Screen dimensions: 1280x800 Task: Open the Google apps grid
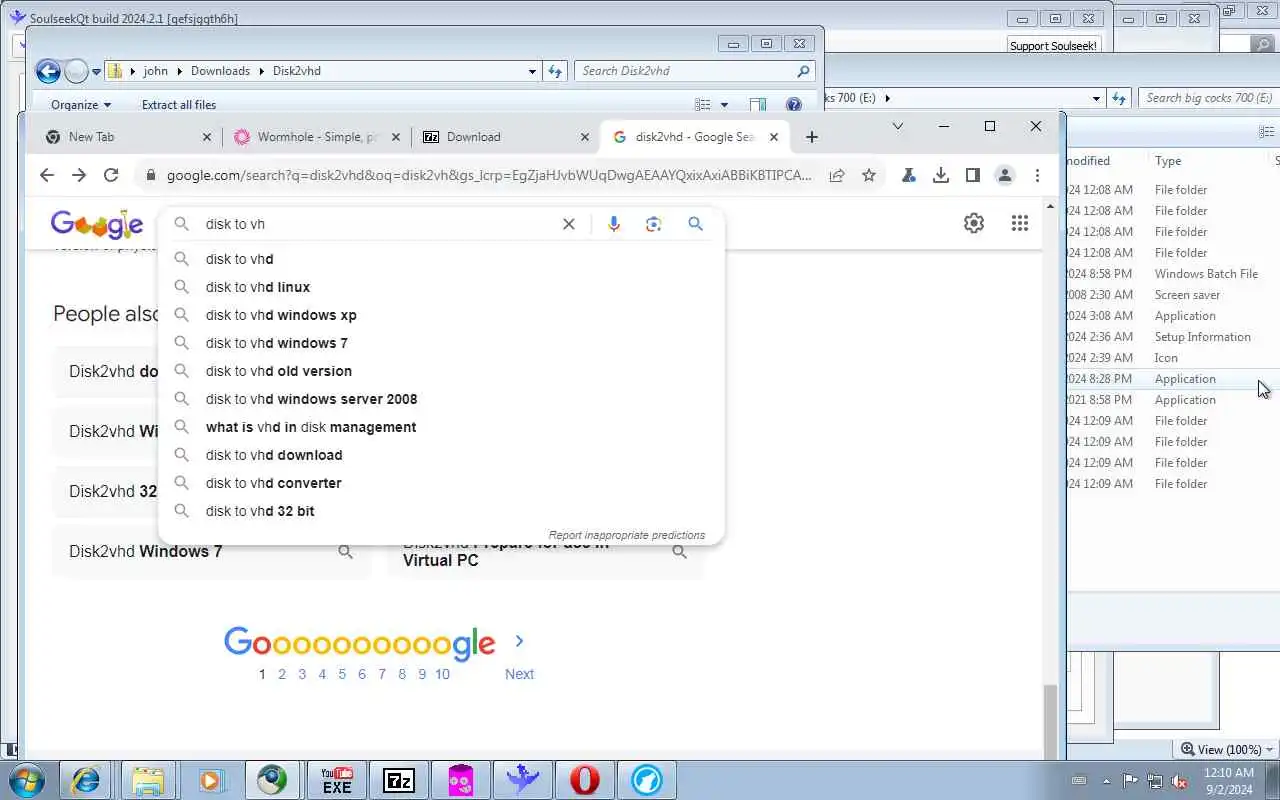point(1020,223)
